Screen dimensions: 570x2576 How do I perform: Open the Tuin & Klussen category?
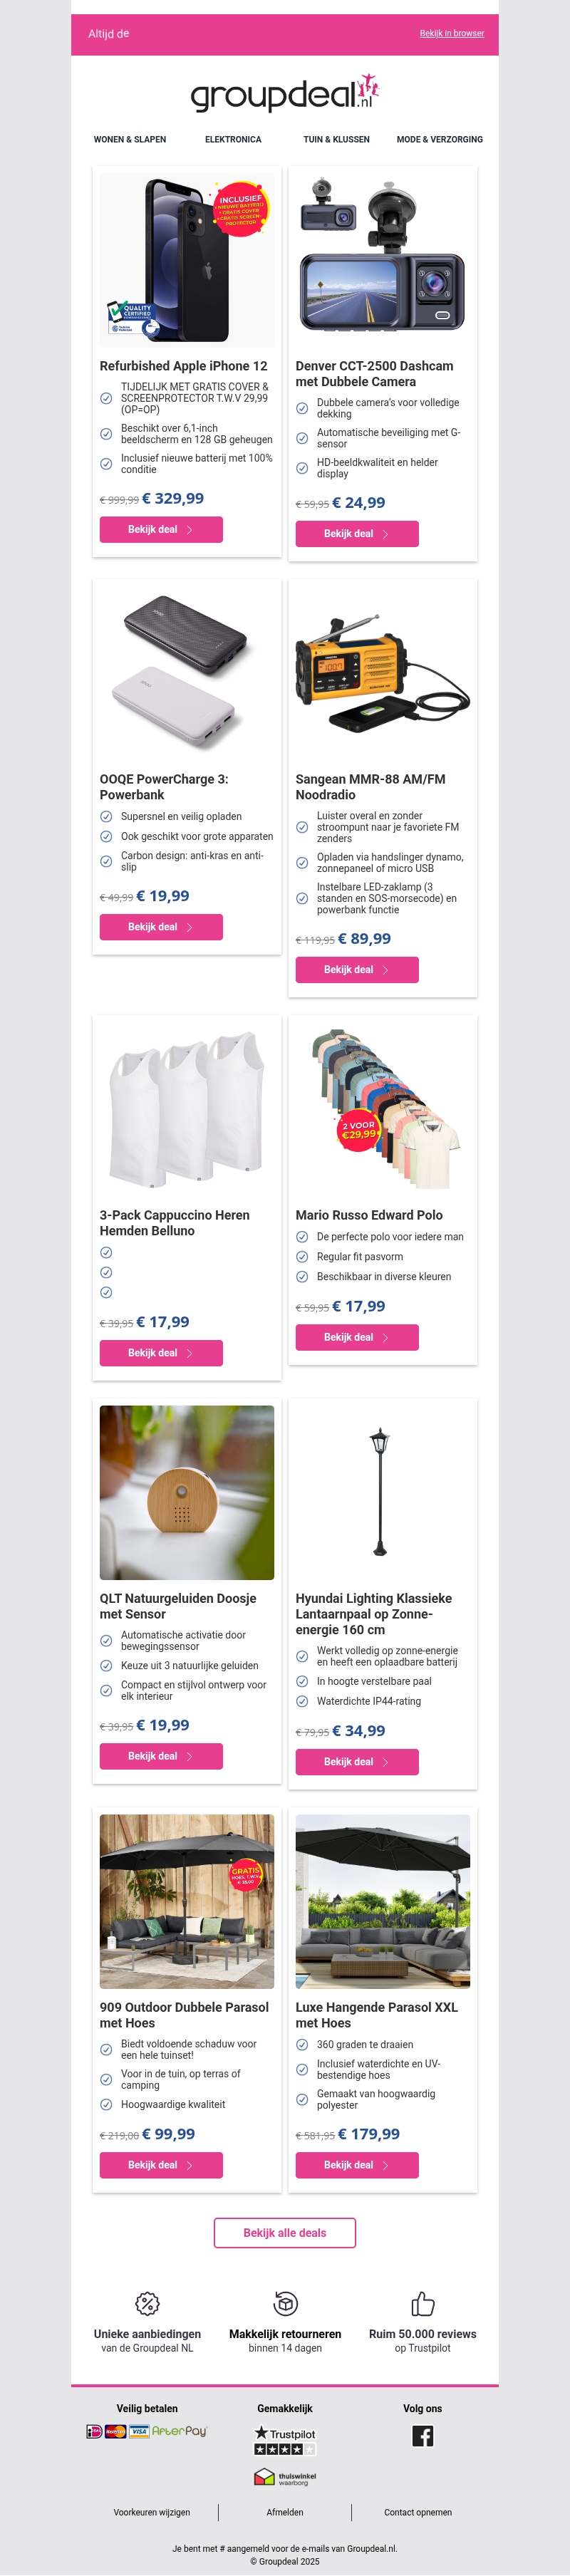coord(337,140)
